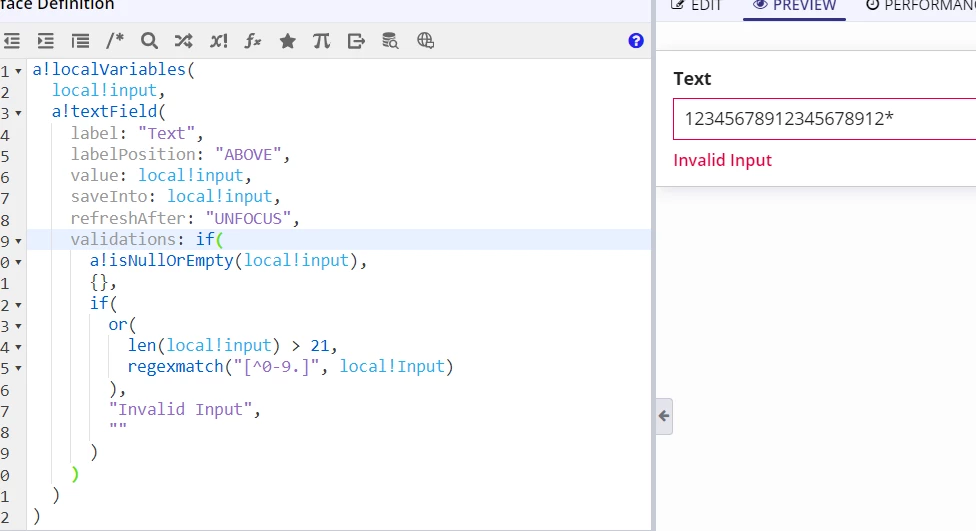Screen dimensions: 976x531
Task: Click inside the Text input field
Action: pos(824,119)
